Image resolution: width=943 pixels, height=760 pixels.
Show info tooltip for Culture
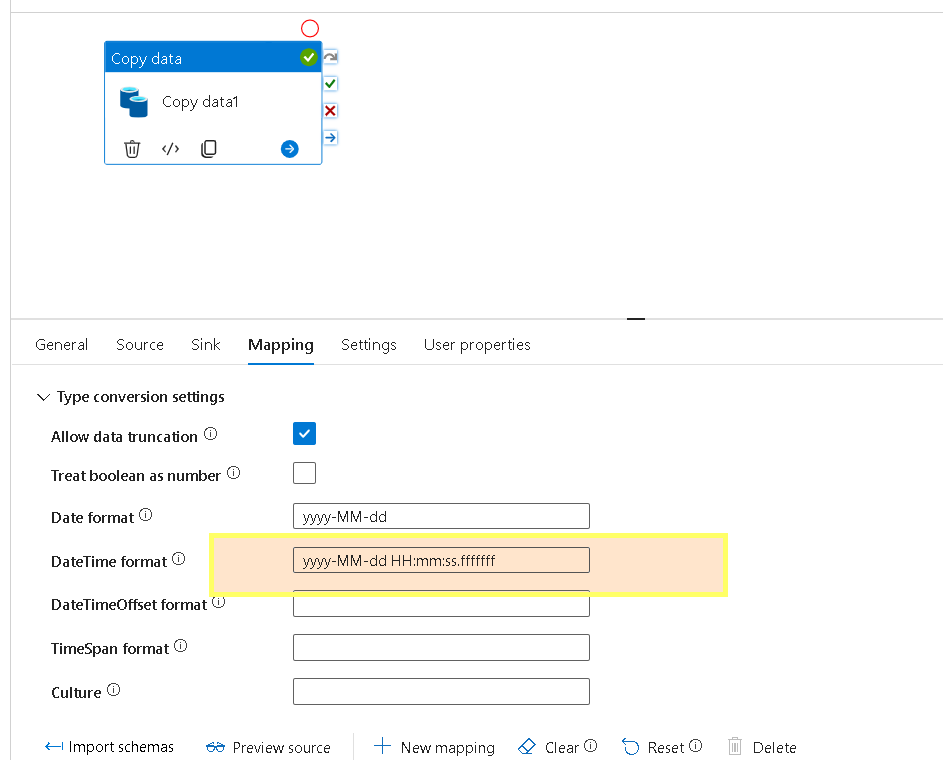tap(114, 690)
